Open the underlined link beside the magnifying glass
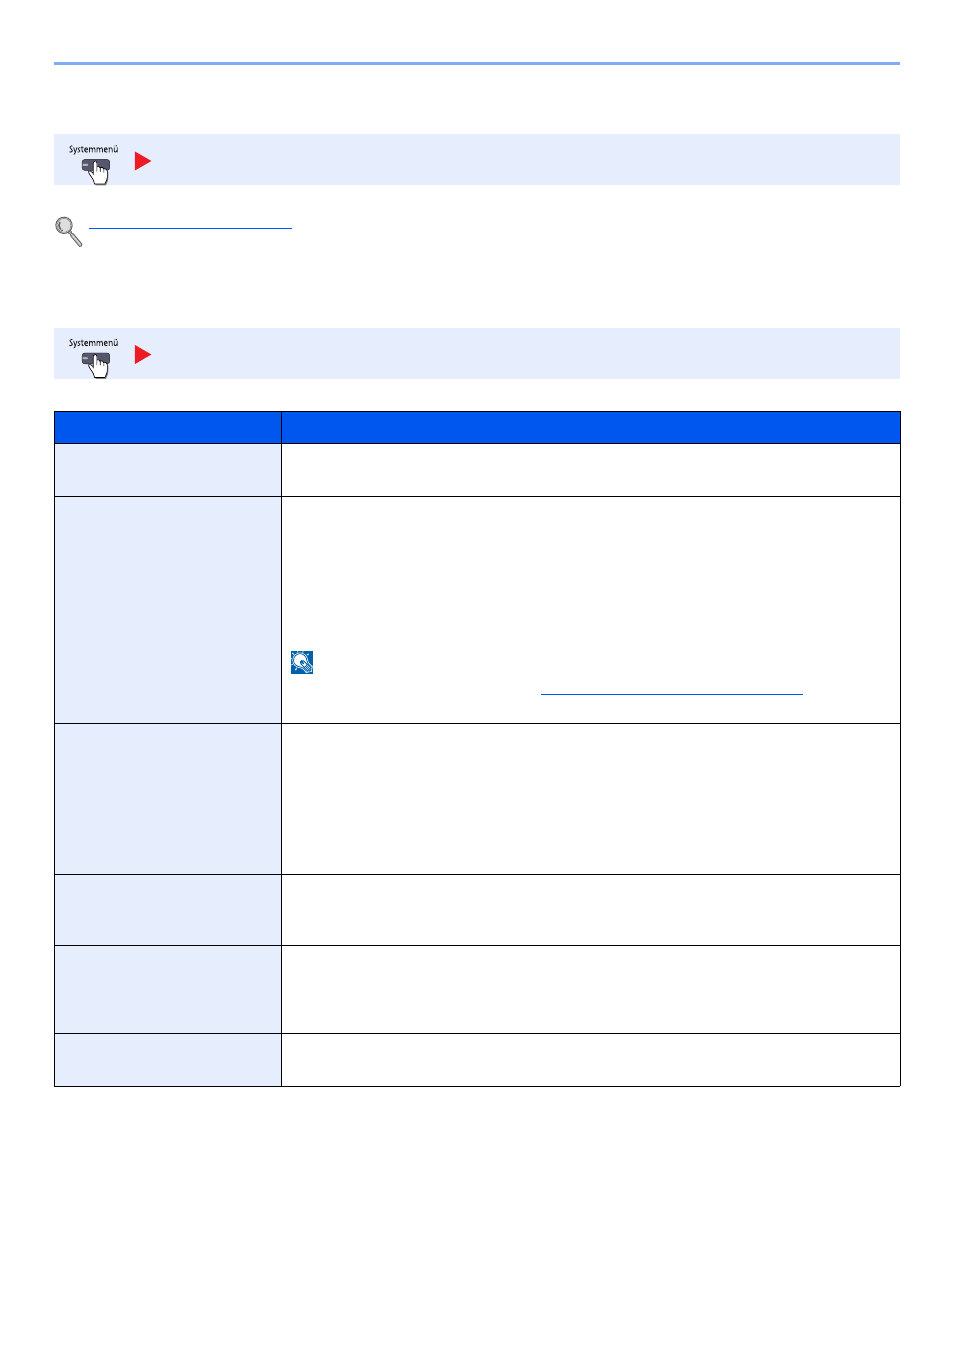954x1350 pixels. tap(190, 228)
